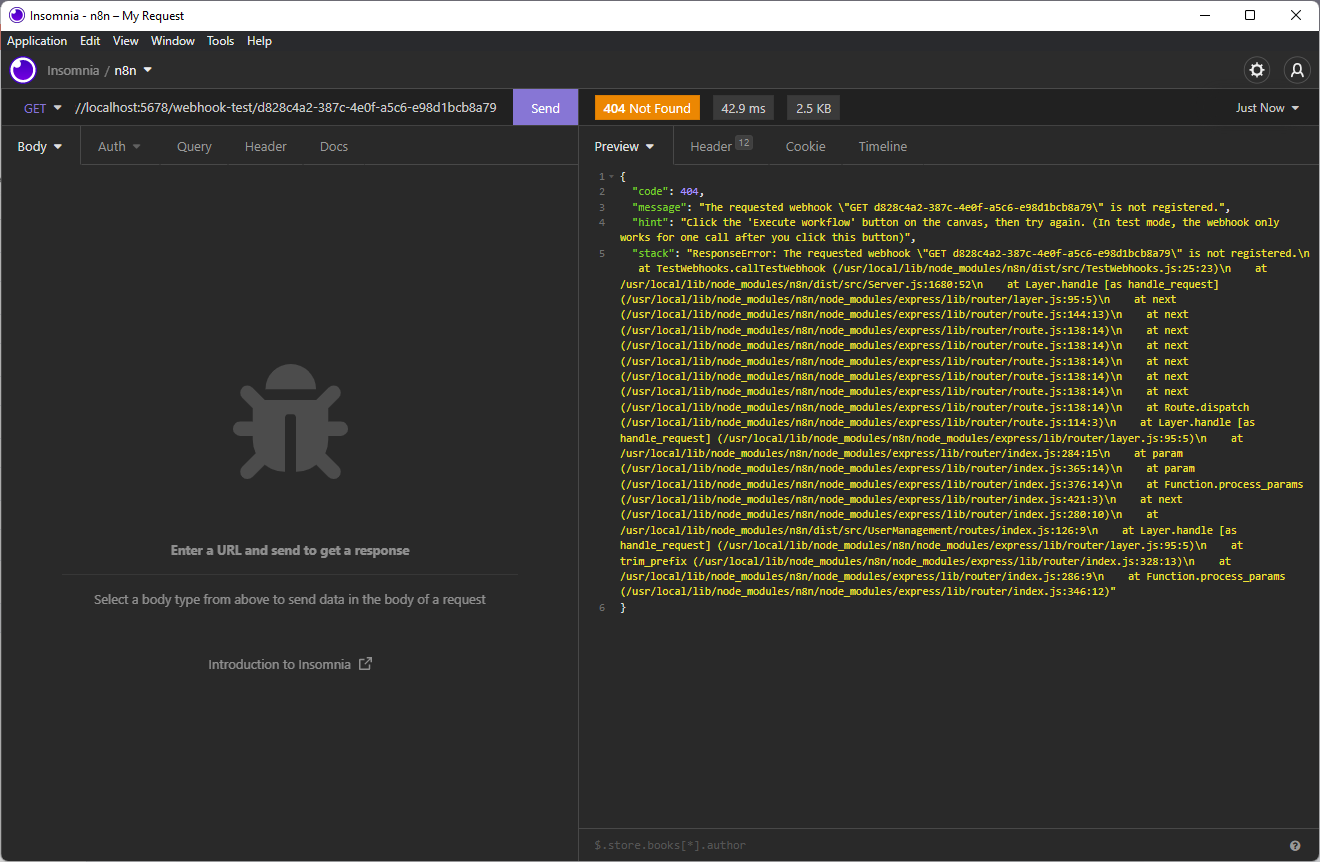Open the user account icon
Image resolution: width=1320 pixels, height=862 pixels.
(x=1297, y=70)
